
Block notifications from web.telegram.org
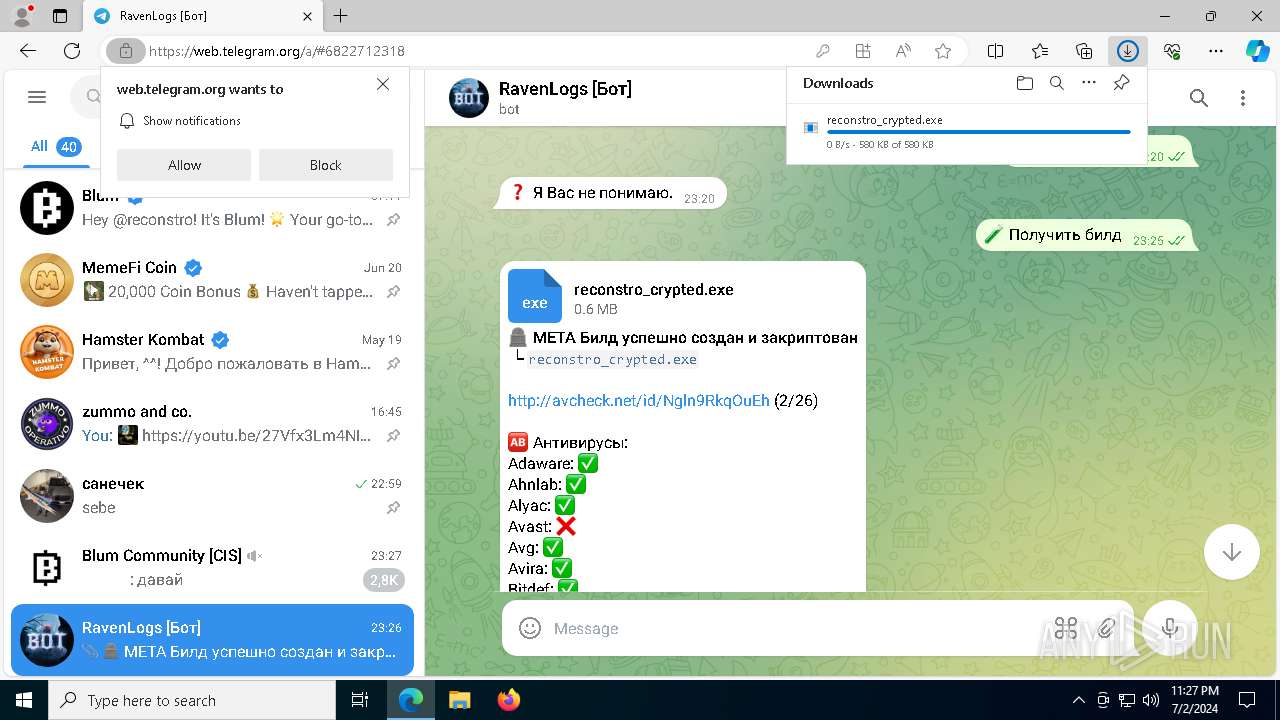coord(325,165)
